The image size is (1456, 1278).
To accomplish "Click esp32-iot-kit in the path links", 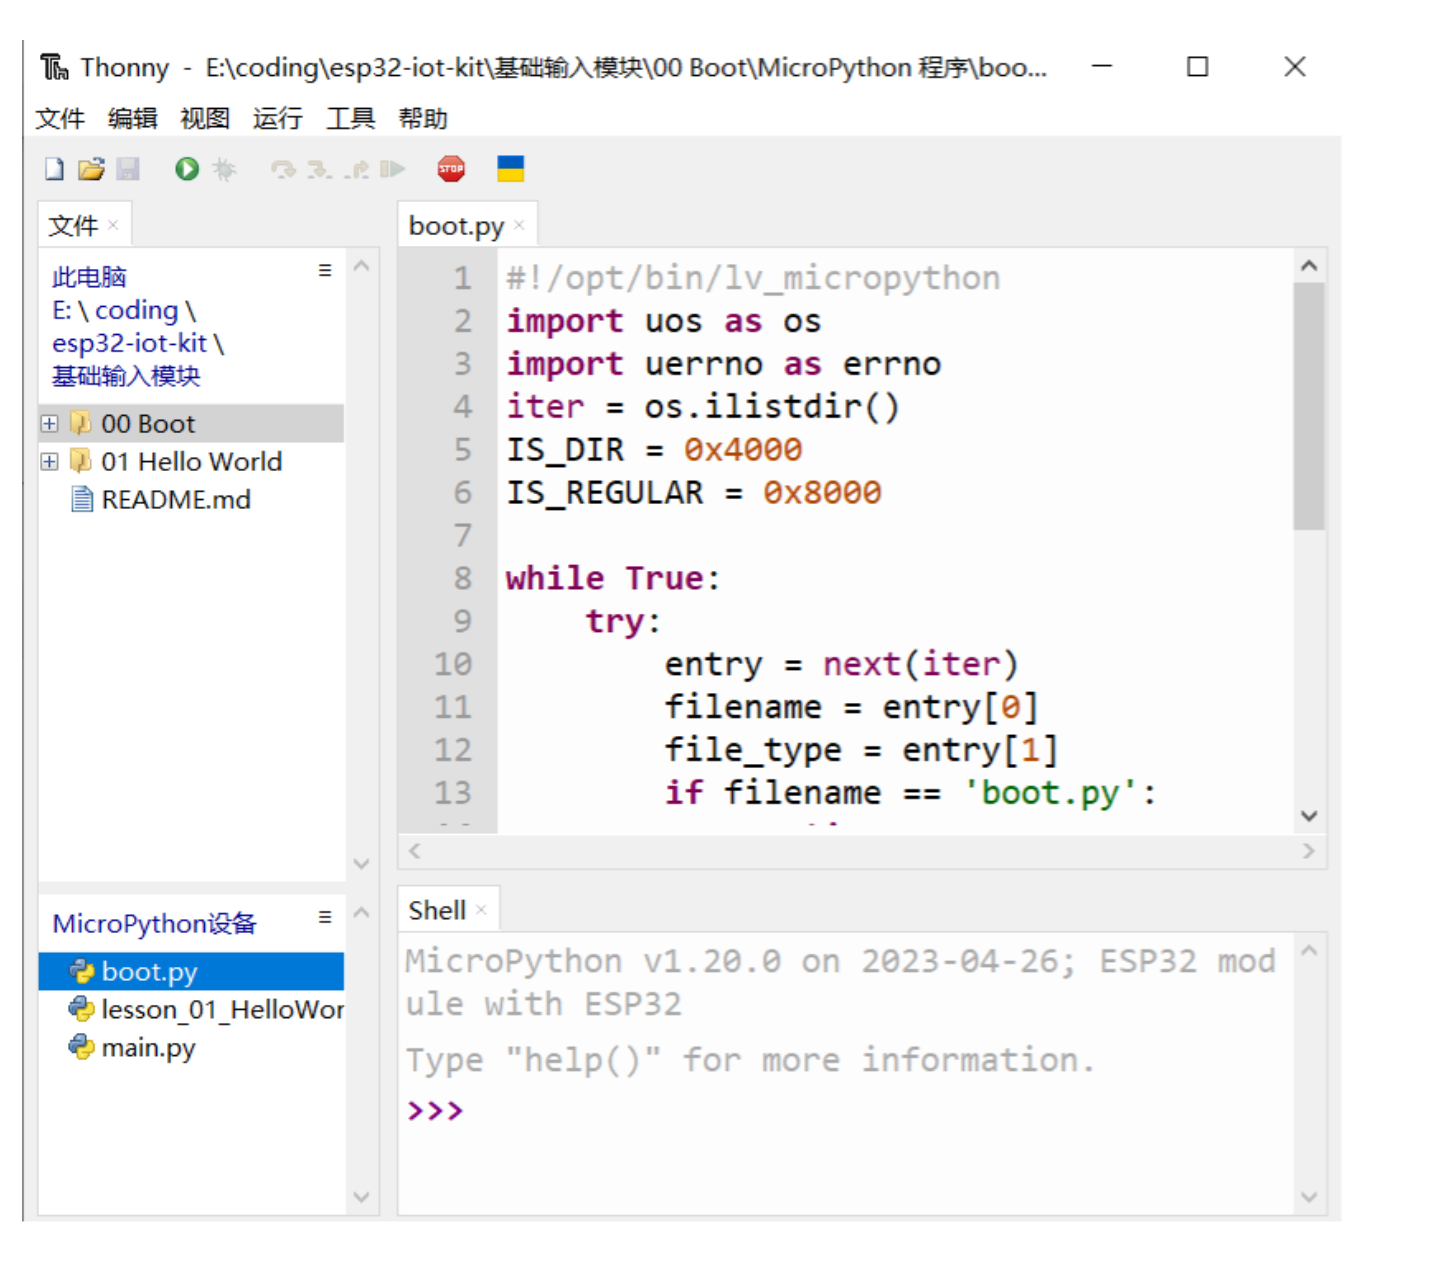I will [130, 342].
